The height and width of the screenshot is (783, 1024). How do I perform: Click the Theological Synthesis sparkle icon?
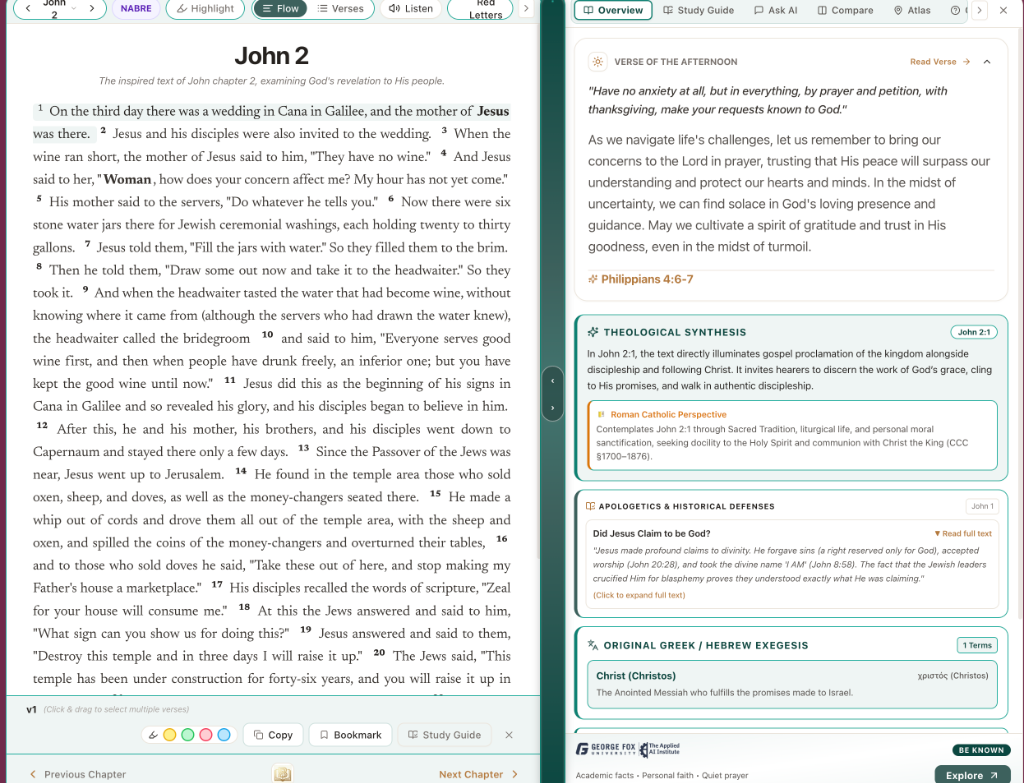pos(593,332)
